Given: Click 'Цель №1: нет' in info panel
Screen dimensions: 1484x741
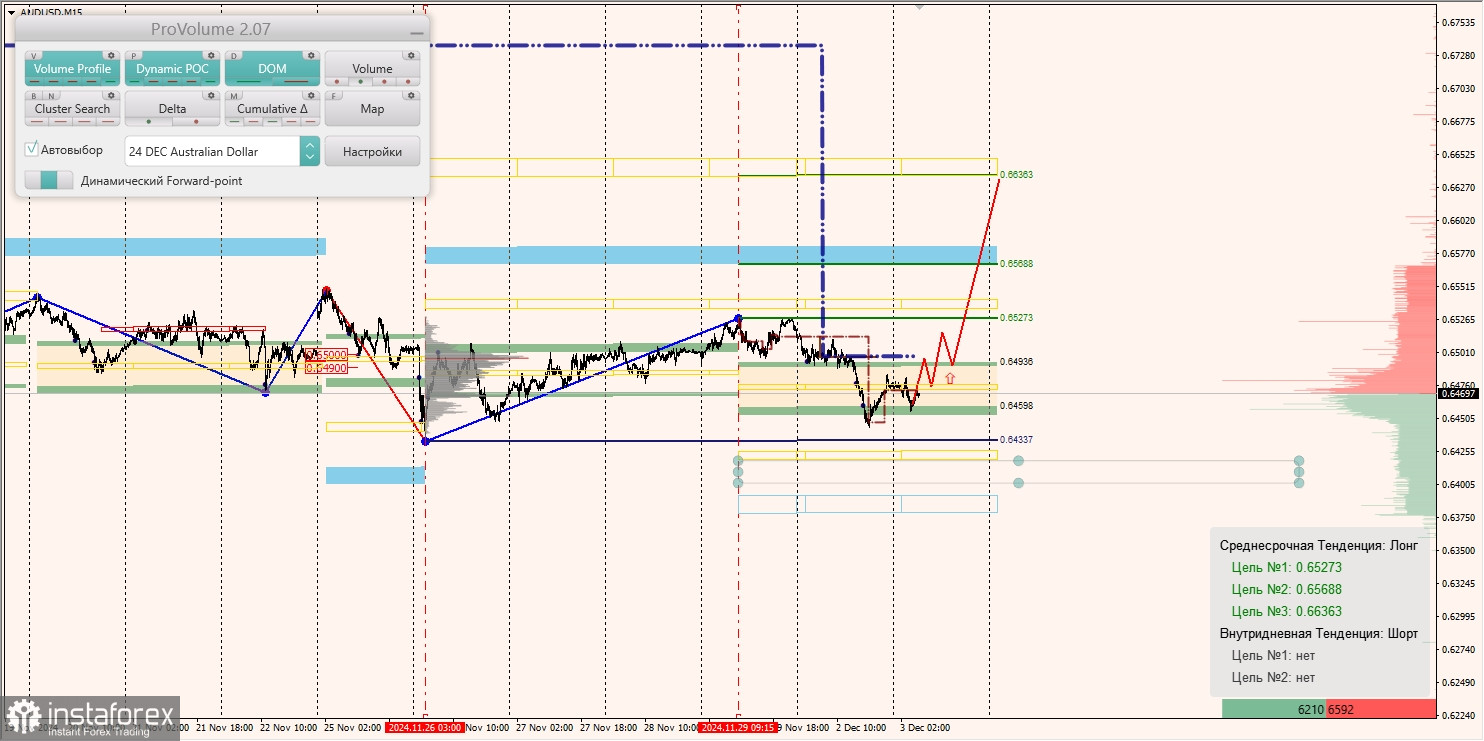Looking at the screenshot, I should pyautogui.click(x=1273, y=655).
